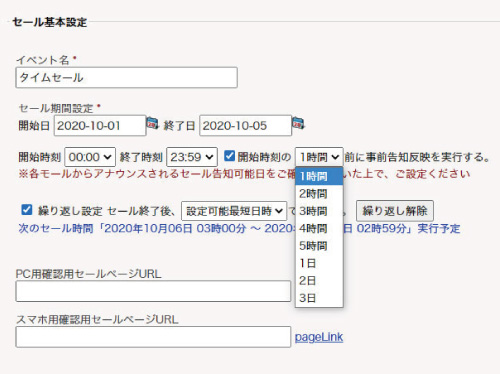Toggle the 繰り返し設定 checkbox
This screenshot has height=374, width=500.
[26, 210]
